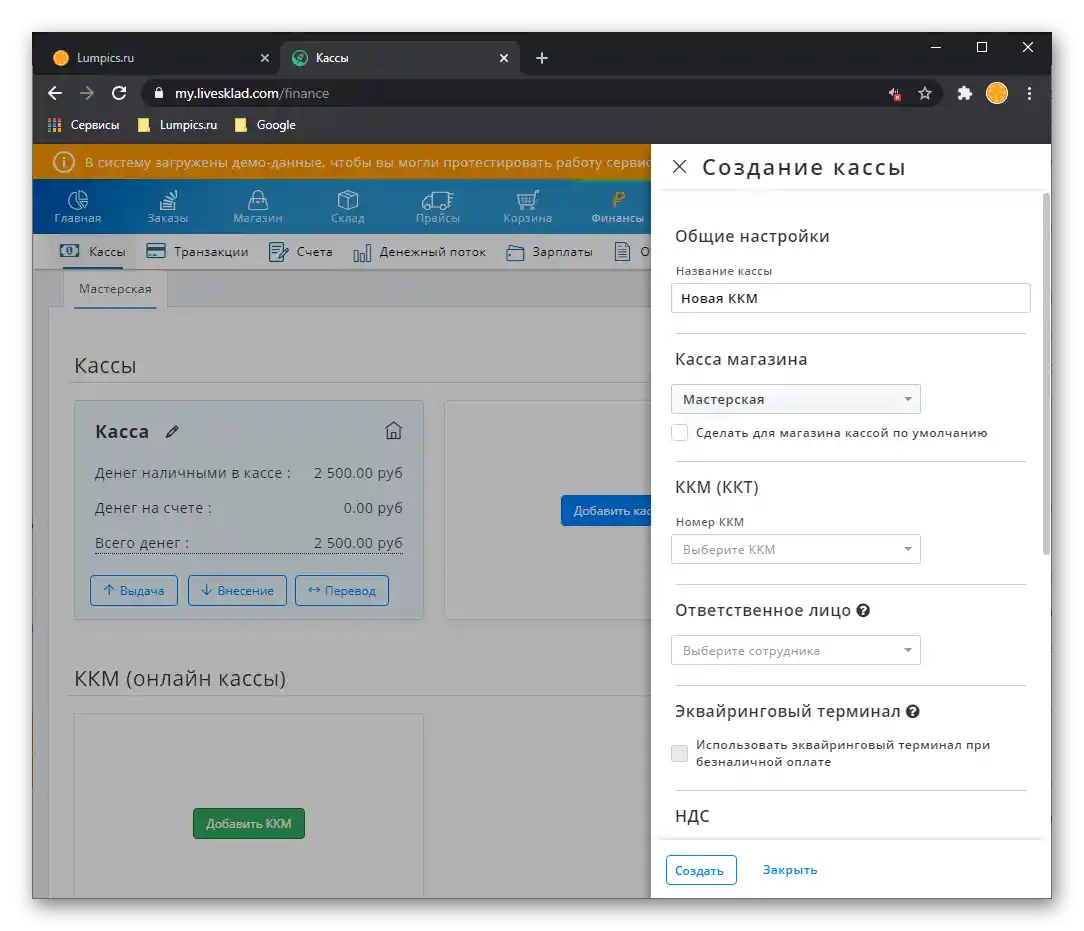This screenshot has width=1084, height=931.
Task: Click Денег на счете 0.00 руб value
Action: (x=373, y=508)
